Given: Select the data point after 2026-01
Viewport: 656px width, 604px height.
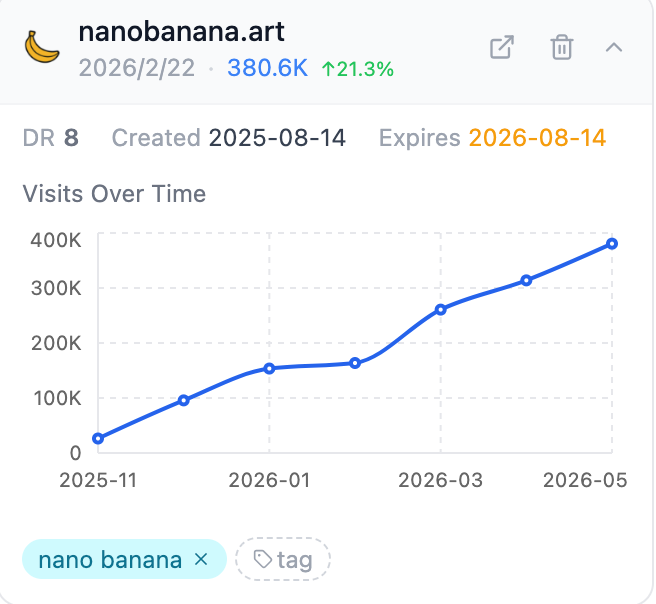Looking at the screenshot, I should click(x=355, y=363).
